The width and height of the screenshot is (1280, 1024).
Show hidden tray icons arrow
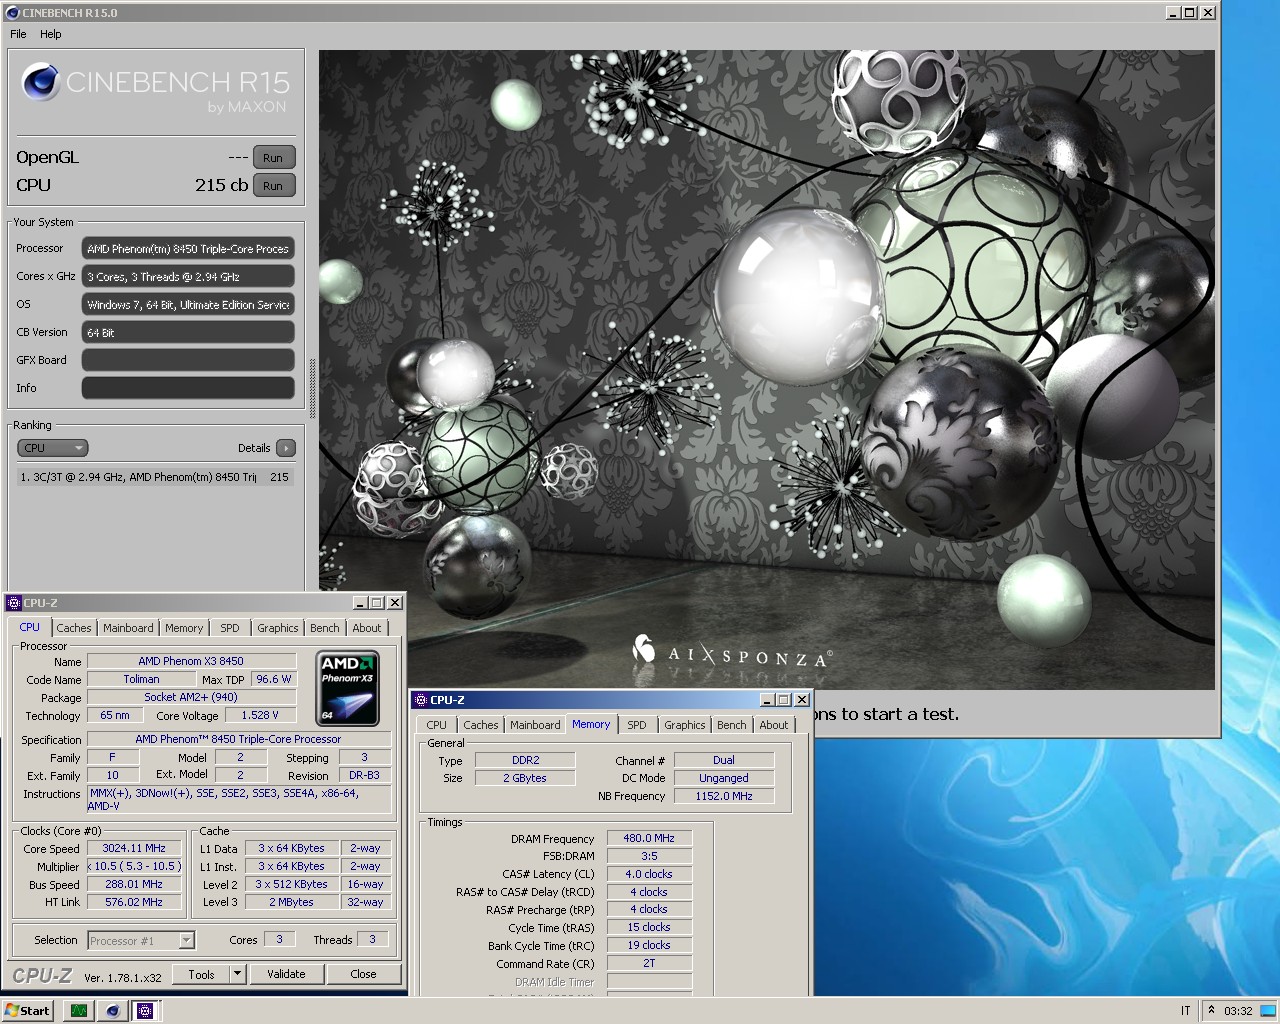(1211, 1010)
